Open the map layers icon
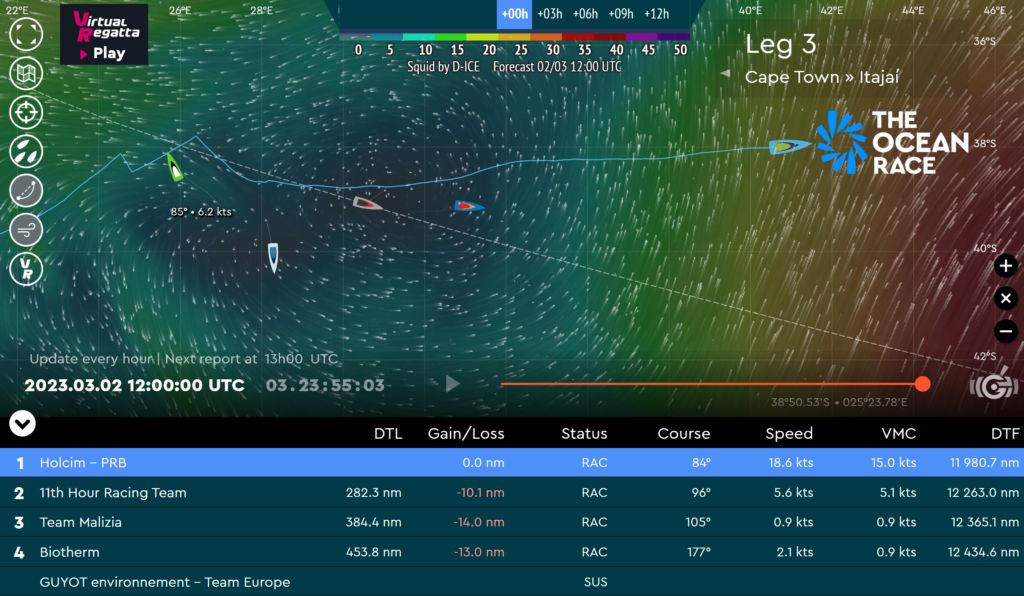The height and width of the screenshot is (596, 1024). (26, 73)
